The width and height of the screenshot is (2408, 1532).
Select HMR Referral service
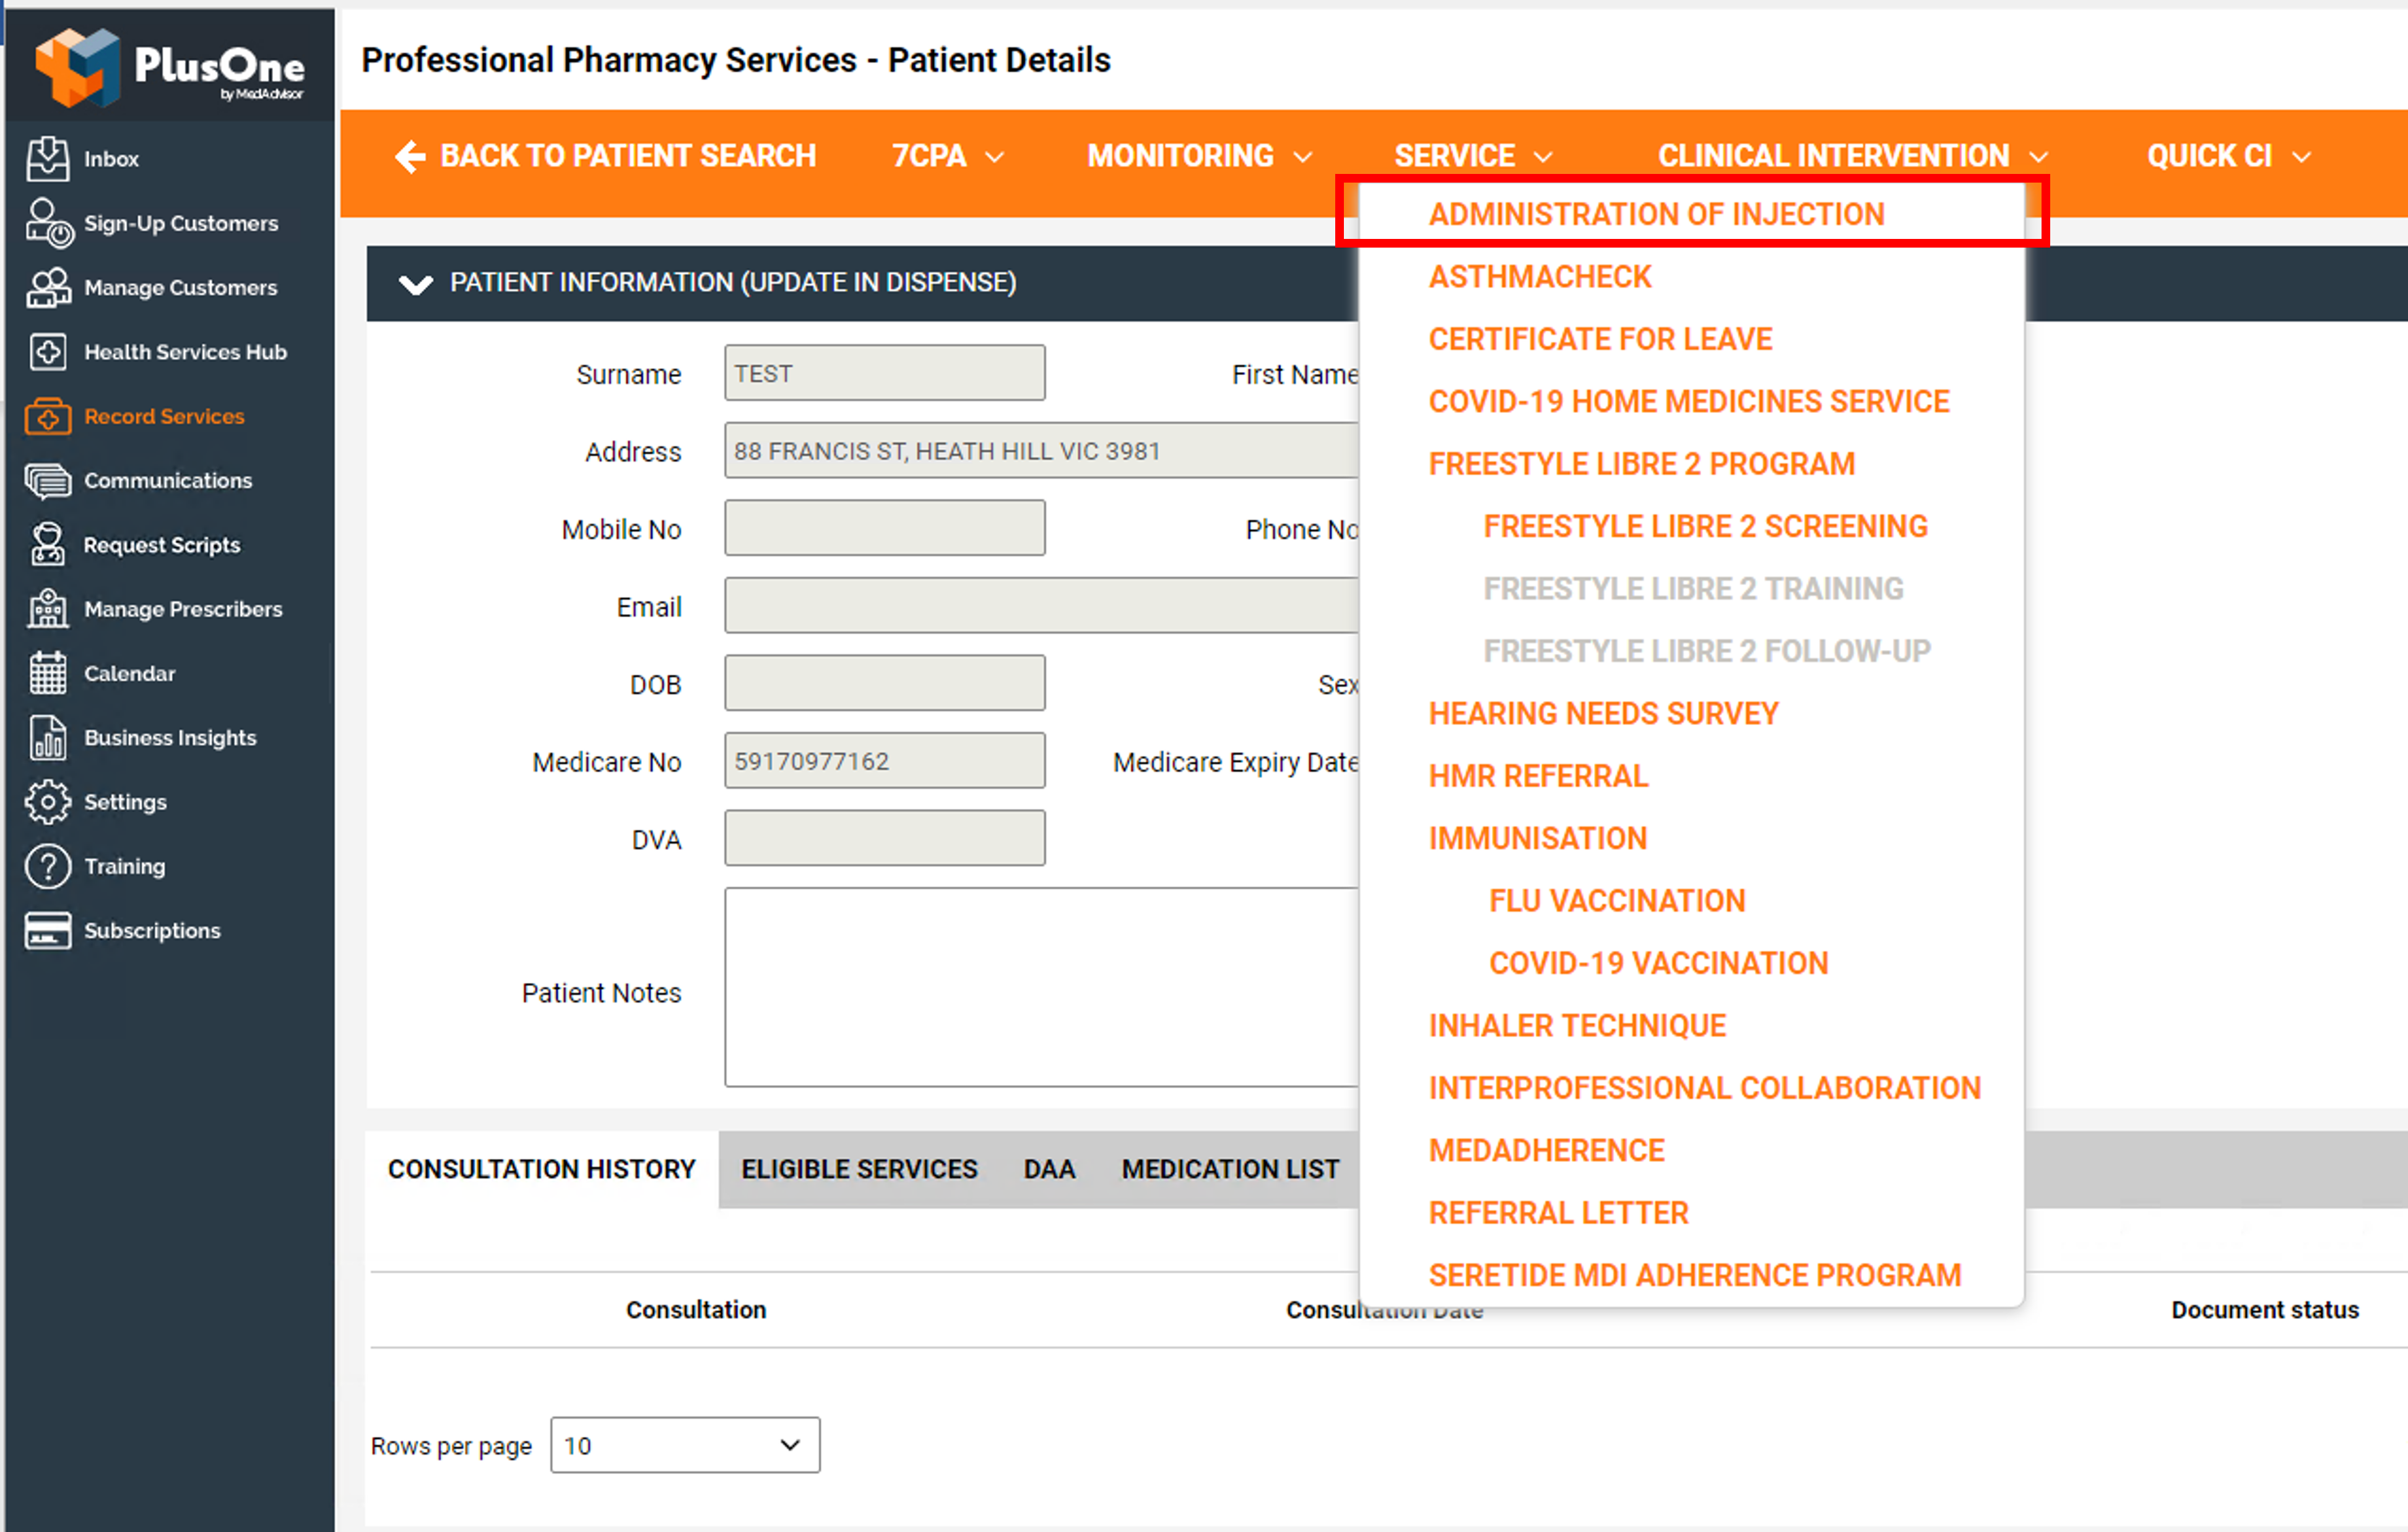click(x=1538, y=777)
